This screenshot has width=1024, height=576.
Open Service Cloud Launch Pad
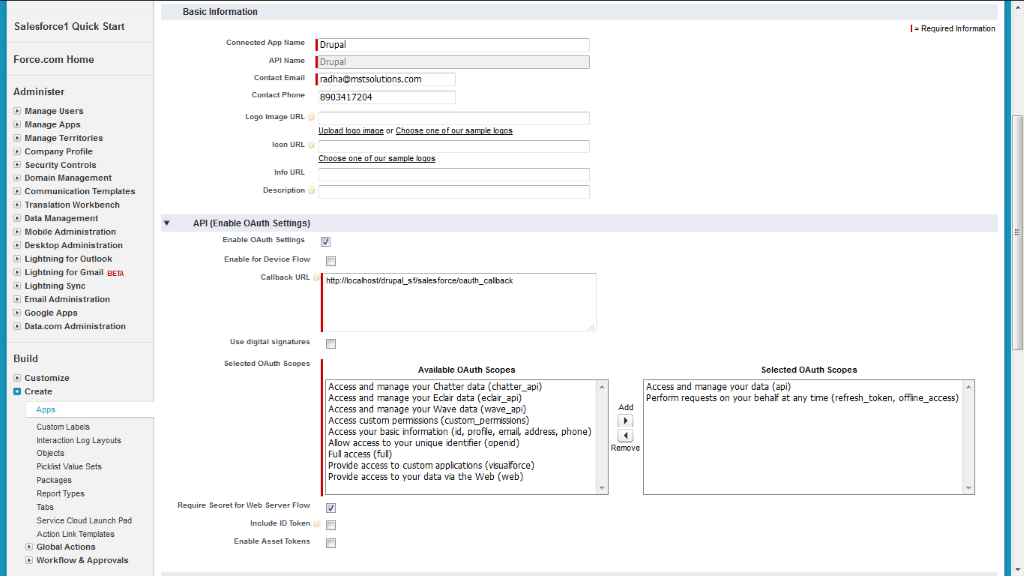pos(84,521)
